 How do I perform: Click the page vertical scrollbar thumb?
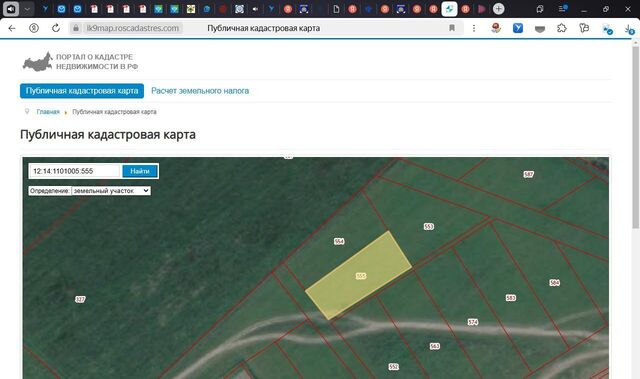[636, 135]
